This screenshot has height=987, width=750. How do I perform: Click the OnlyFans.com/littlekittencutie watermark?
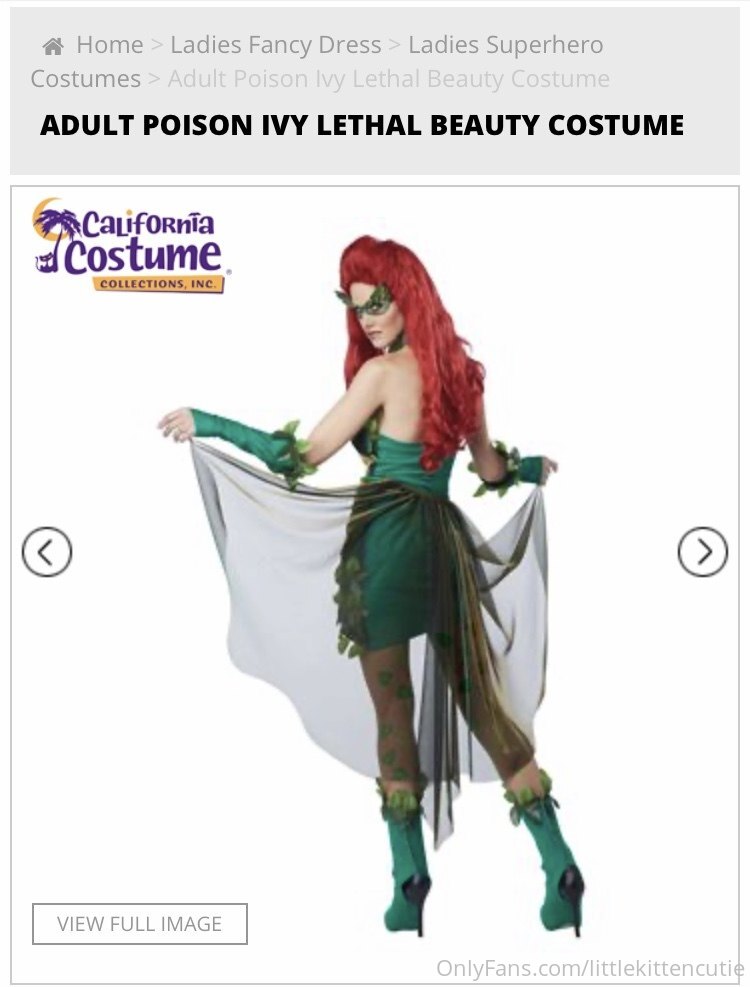pos(589,967)
